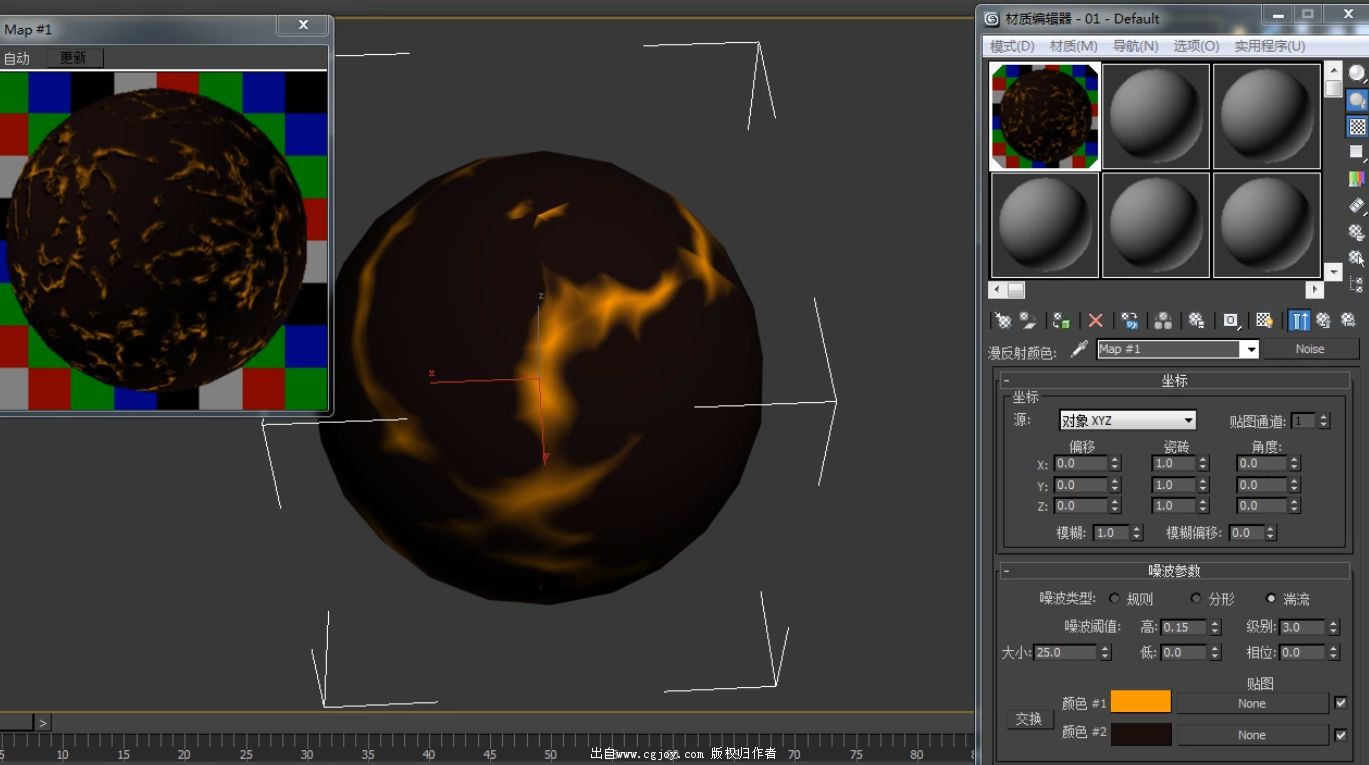1369x765 pixels.
Task: Toggle the checkered Background icon
Action: tap(1357, 127)
